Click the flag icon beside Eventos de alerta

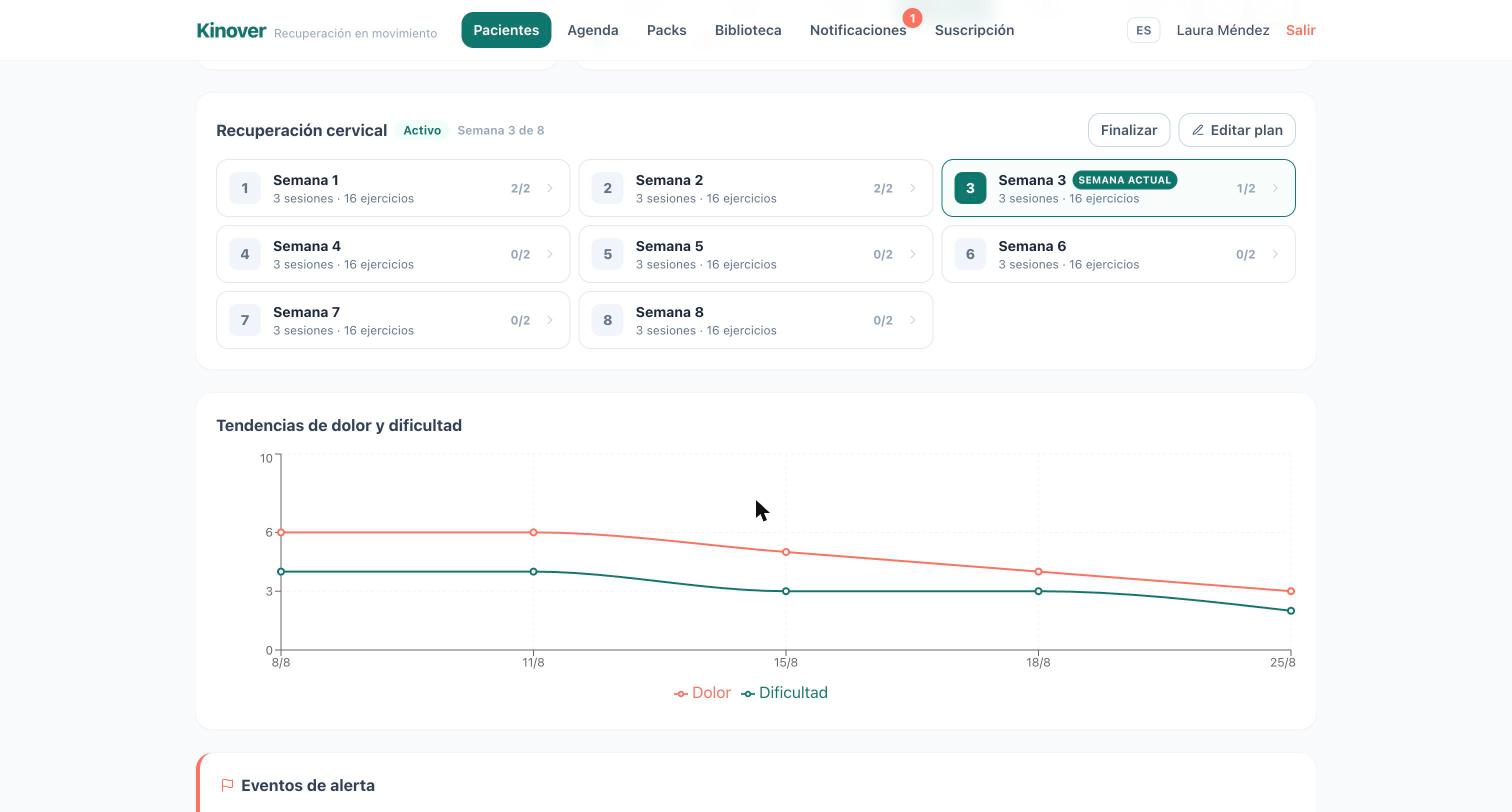(x=227, y=786)
